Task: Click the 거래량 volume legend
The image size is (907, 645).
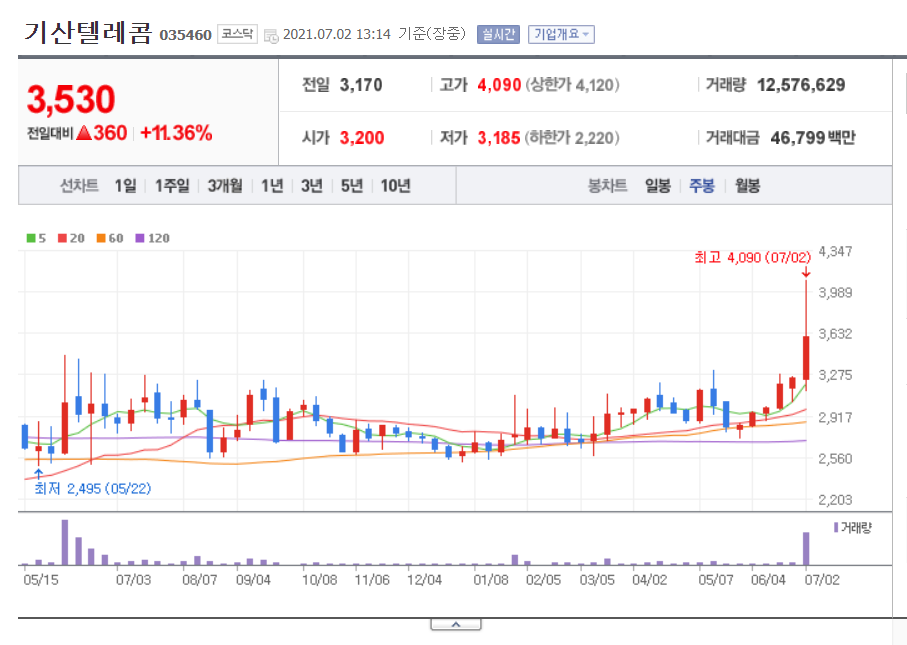Action: [x=852, y=528]
